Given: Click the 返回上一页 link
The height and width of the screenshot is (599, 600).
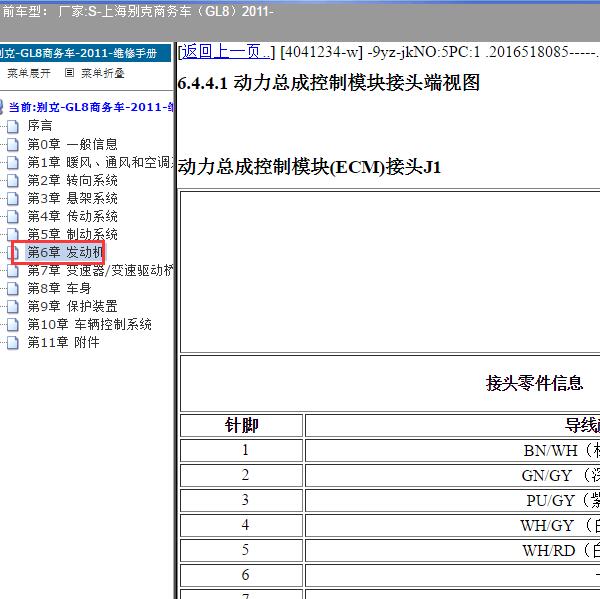Looking at the screenshot, I should tap(225, 52).
